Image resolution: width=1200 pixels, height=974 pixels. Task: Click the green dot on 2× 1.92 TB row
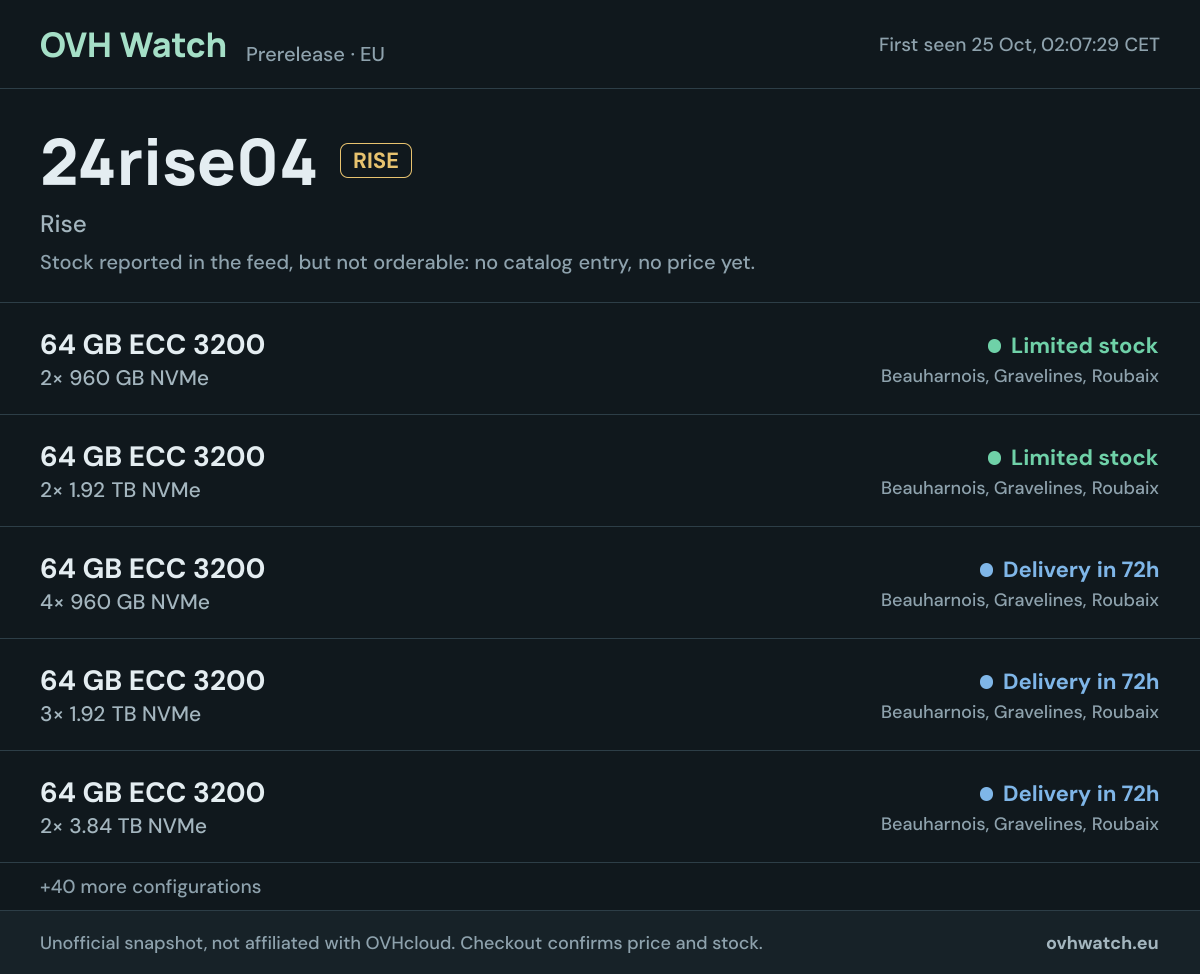[x=994, y=458]
